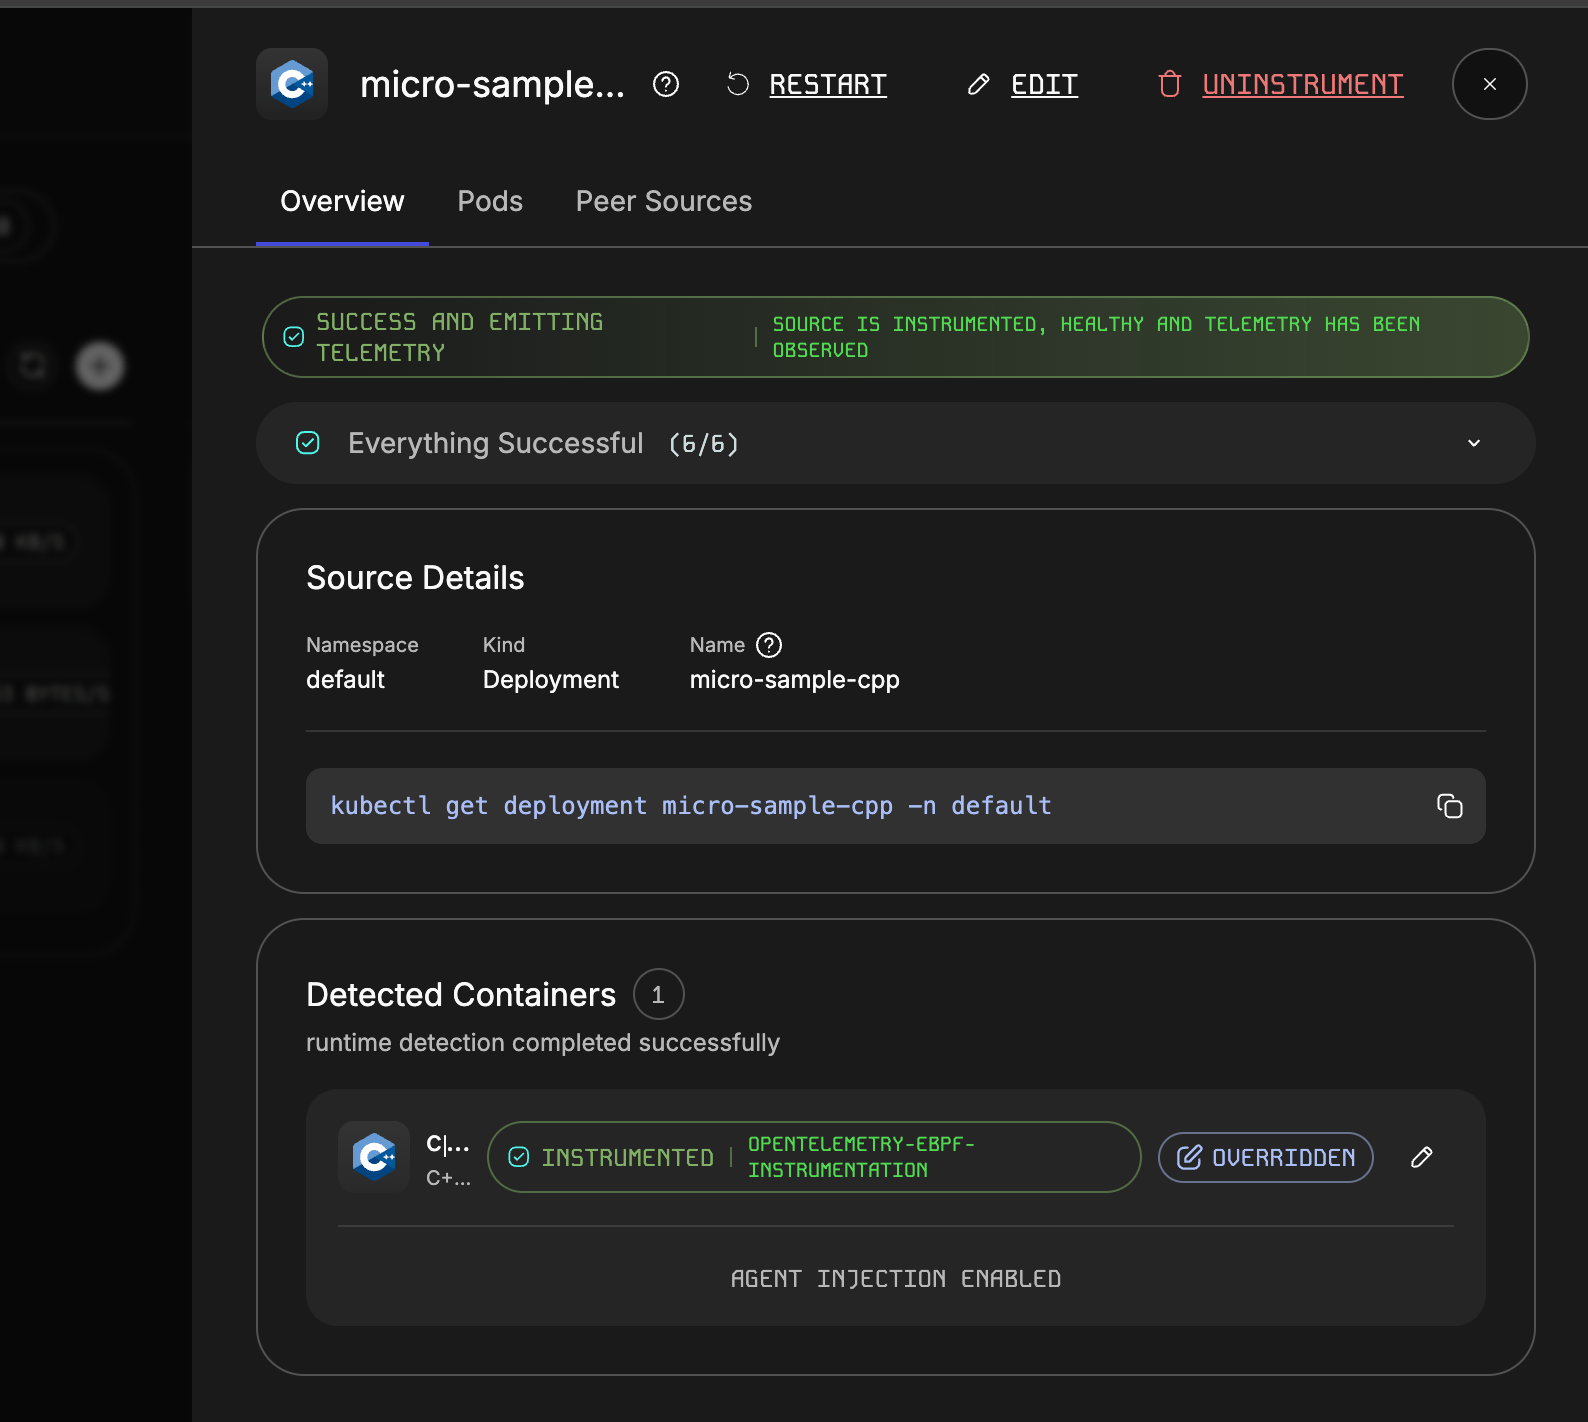Click the INSTRUMENTED status label

pyautogui.click(x=628, y=1157)
